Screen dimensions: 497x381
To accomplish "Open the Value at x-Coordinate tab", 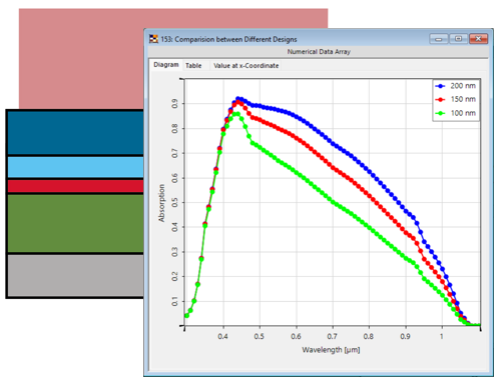I will tap(246, 66).
